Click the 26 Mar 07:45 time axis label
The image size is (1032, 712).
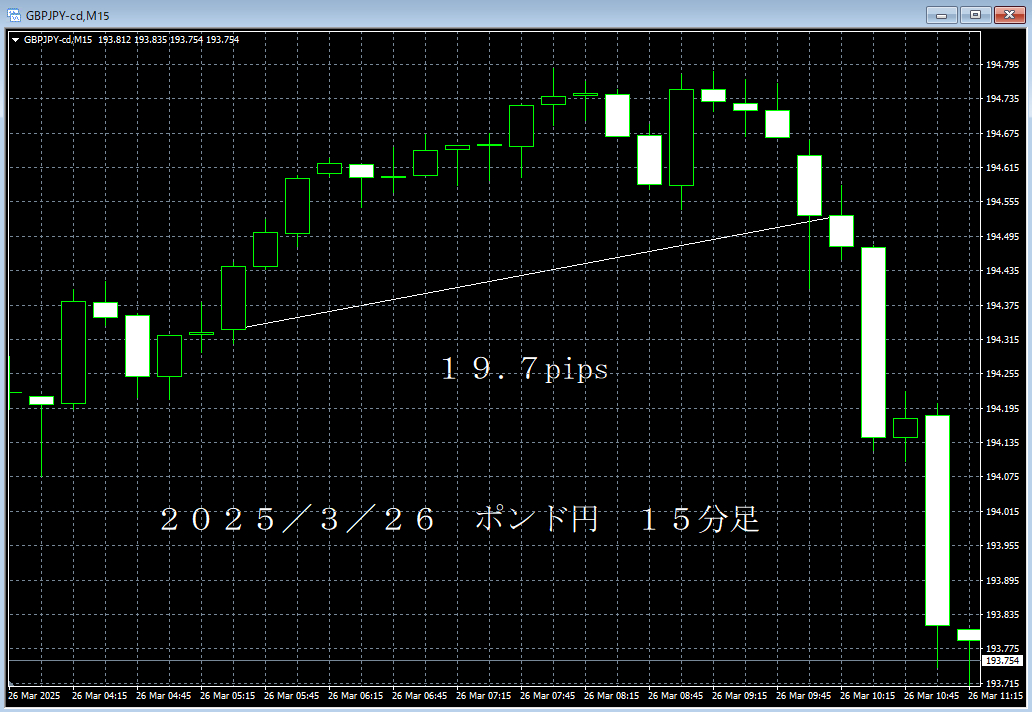pos(548,696)
